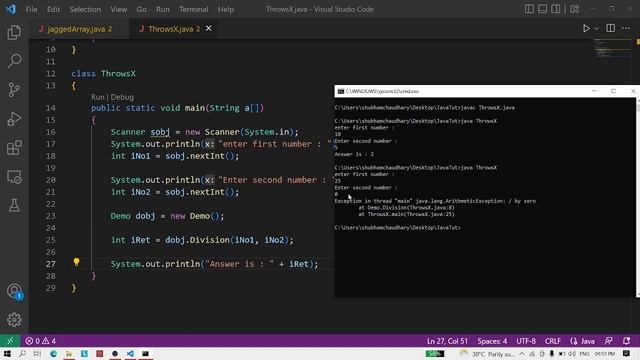Open the View menu

118,9
